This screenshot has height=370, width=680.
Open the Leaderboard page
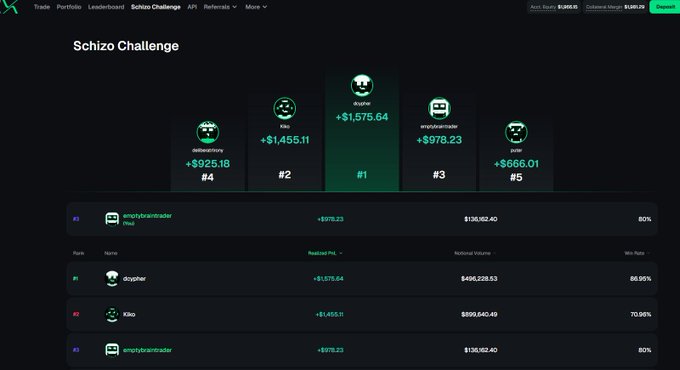(x=106, y=7)
